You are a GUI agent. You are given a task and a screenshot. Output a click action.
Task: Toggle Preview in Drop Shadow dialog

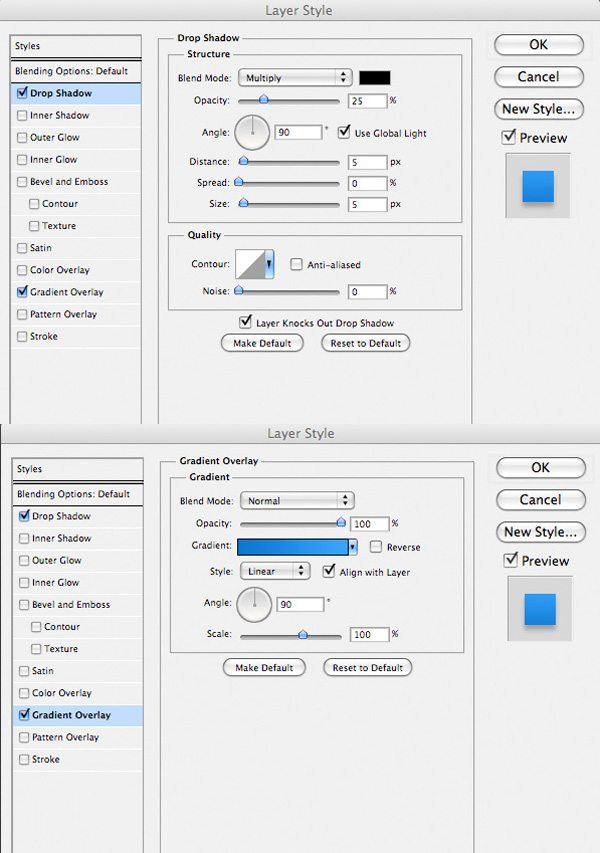(509, 137)
